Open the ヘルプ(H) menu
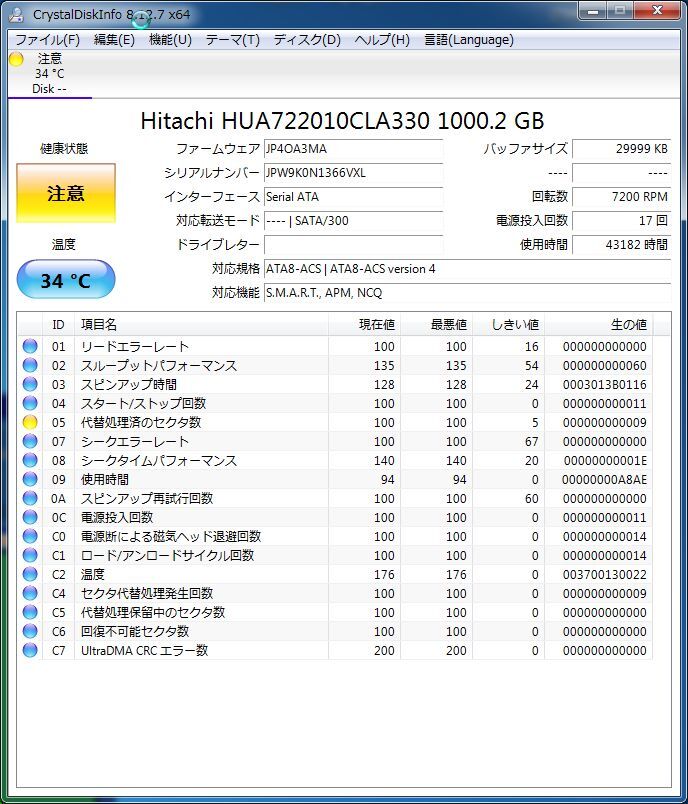The image size is (688, 804). [x=382, y=40]
